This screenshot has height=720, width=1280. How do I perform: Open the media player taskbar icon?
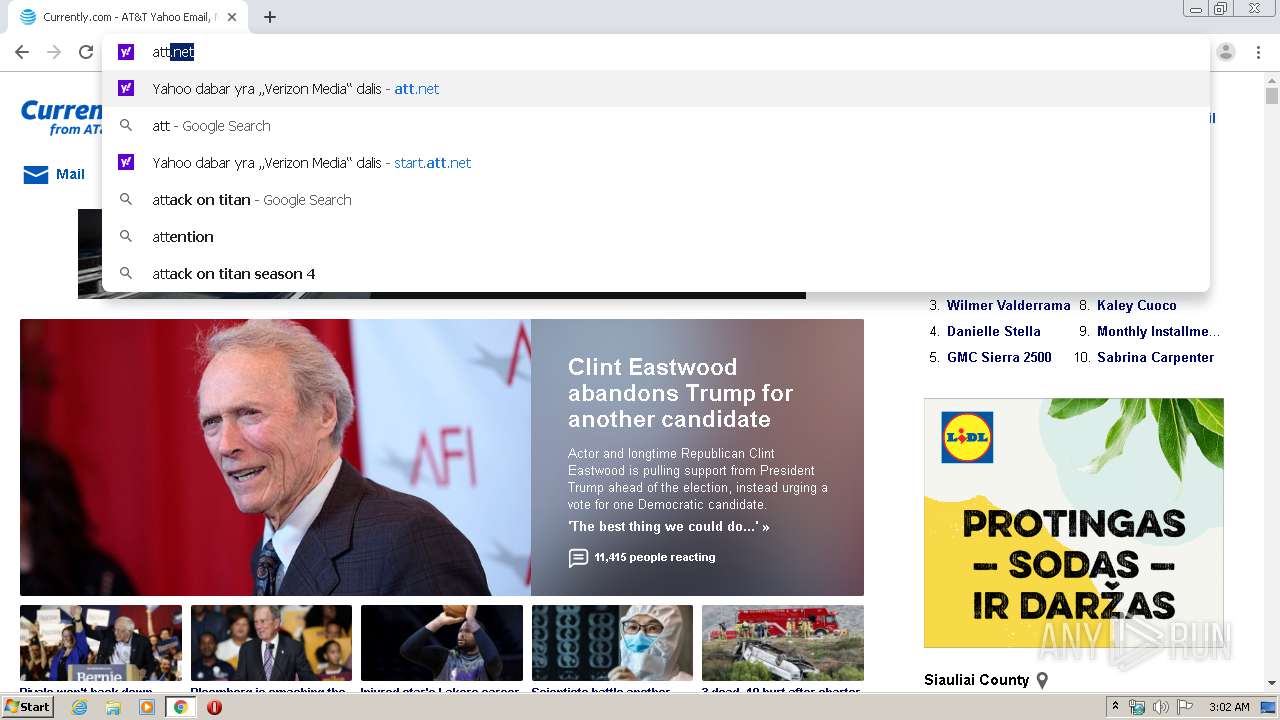point(147,707)
